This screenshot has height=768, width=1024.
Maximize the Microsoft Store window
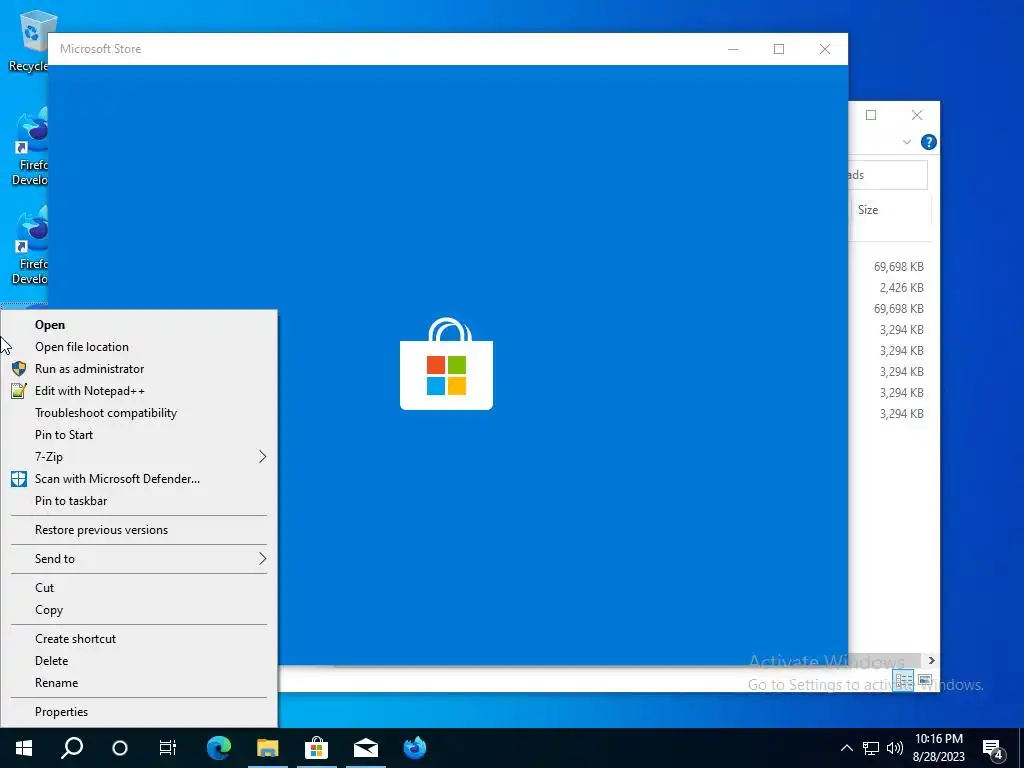click(779, 49)
